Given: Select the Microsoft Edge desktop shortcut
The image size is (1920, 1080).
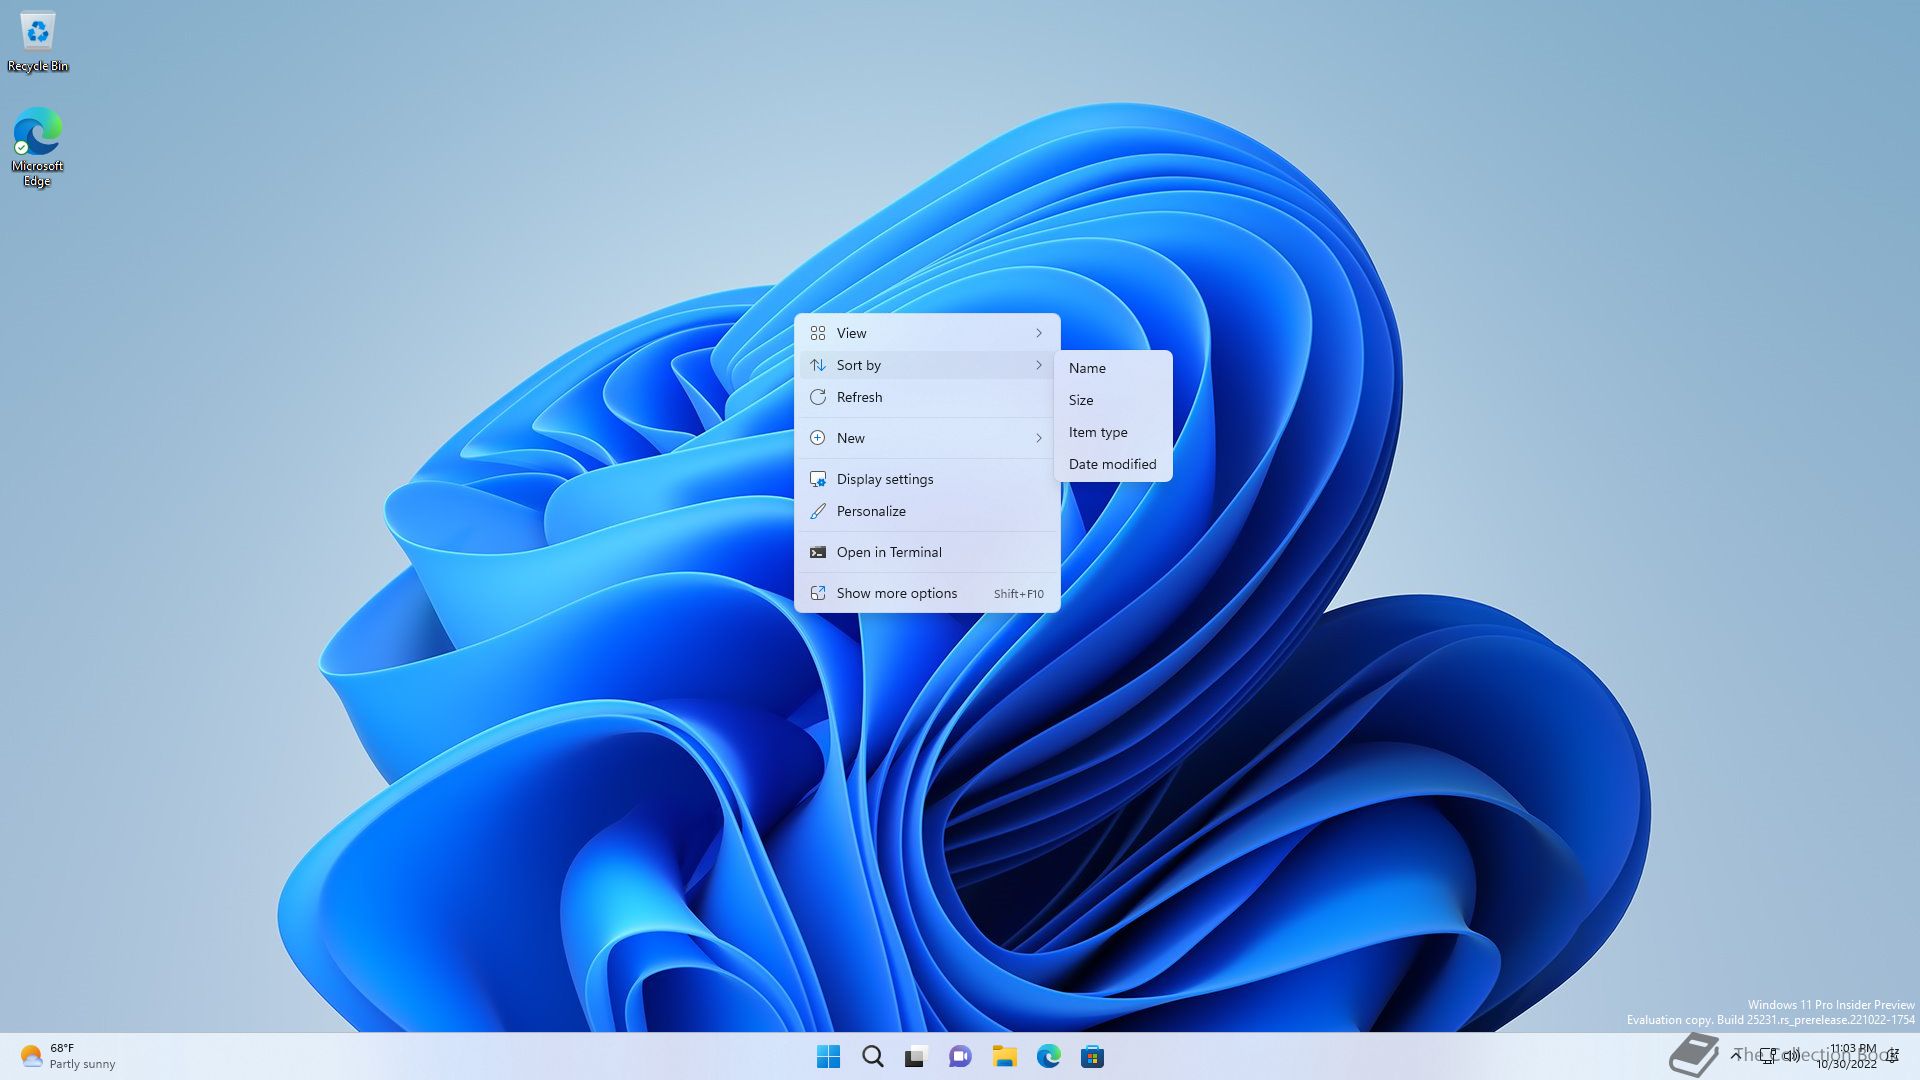Looking at the screenshot, I should (x=37, y=148).
